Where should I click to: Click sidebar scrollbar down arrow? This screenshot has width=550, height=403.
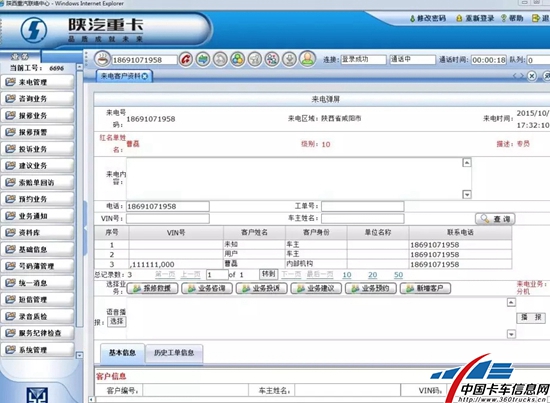(80, 355)
